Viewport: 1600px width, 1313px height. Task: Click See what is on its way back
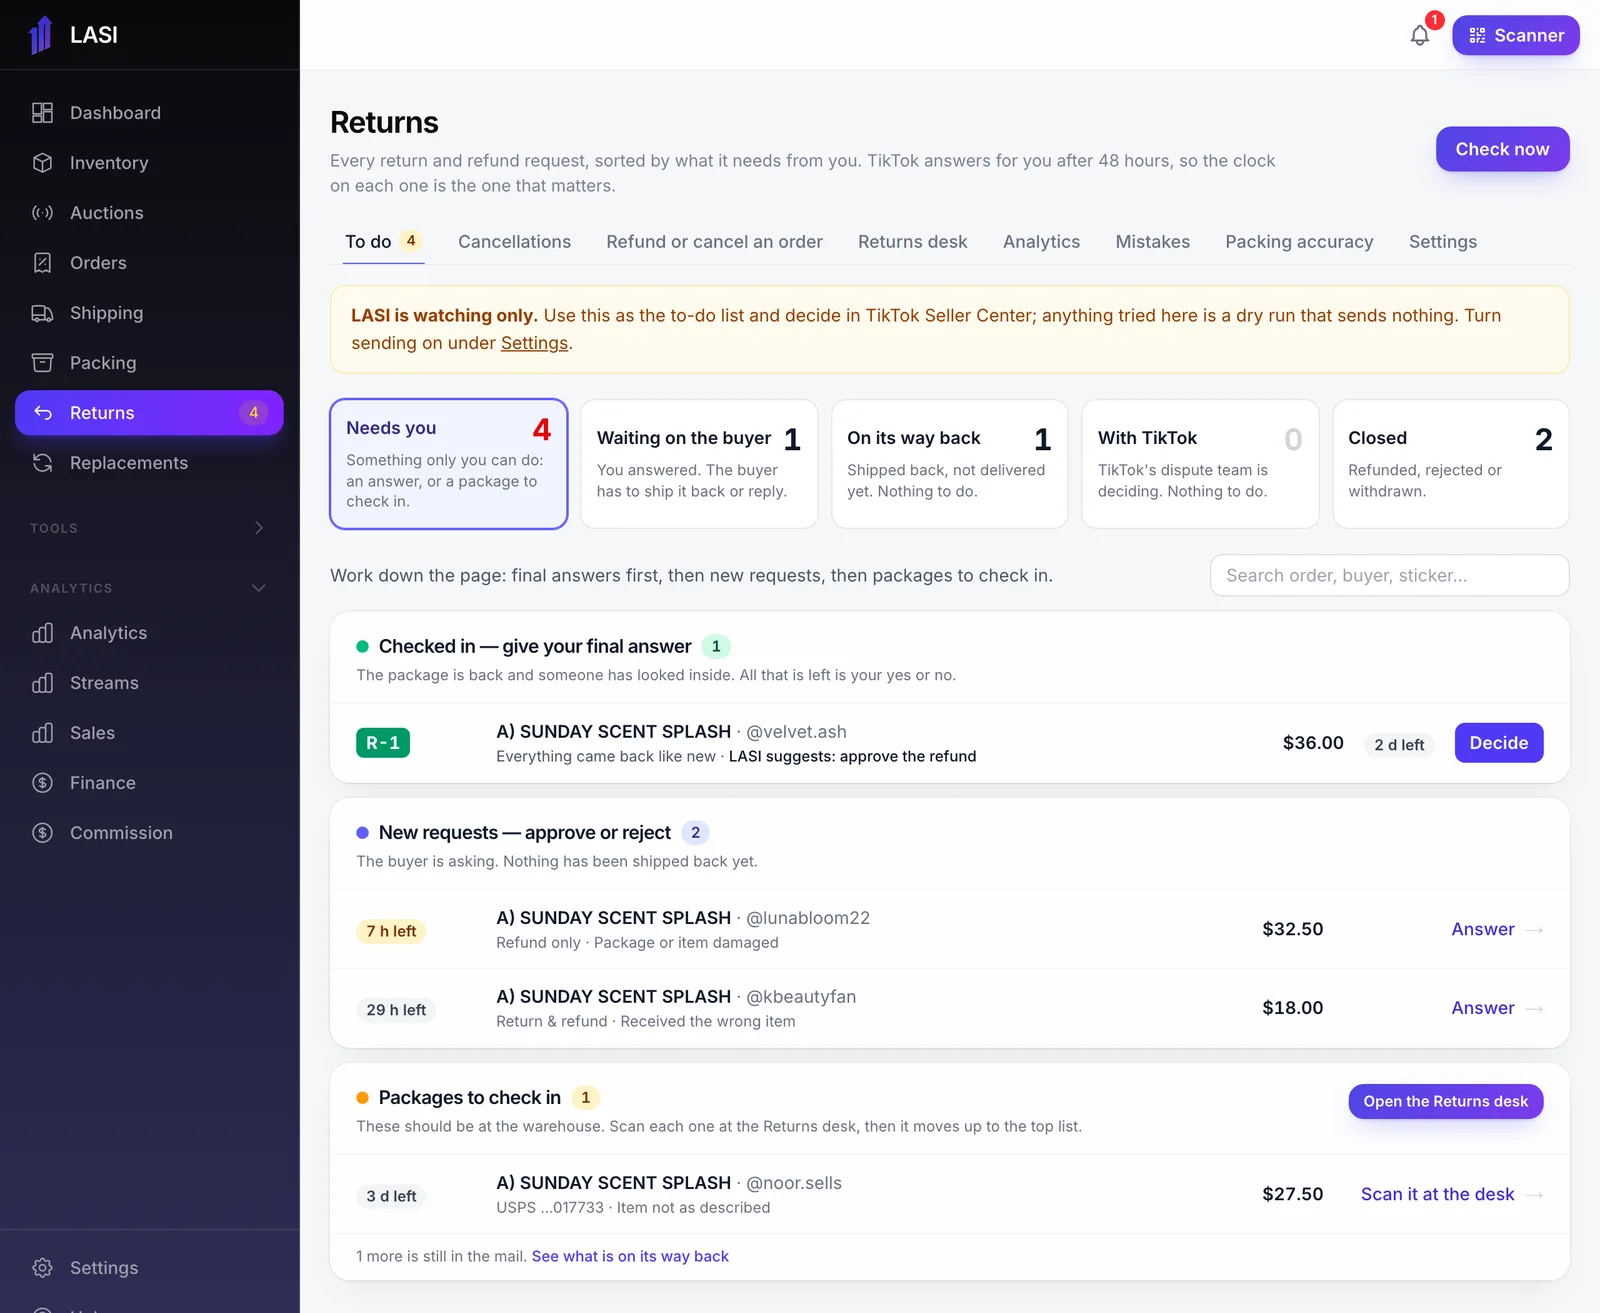(630, 1256)
